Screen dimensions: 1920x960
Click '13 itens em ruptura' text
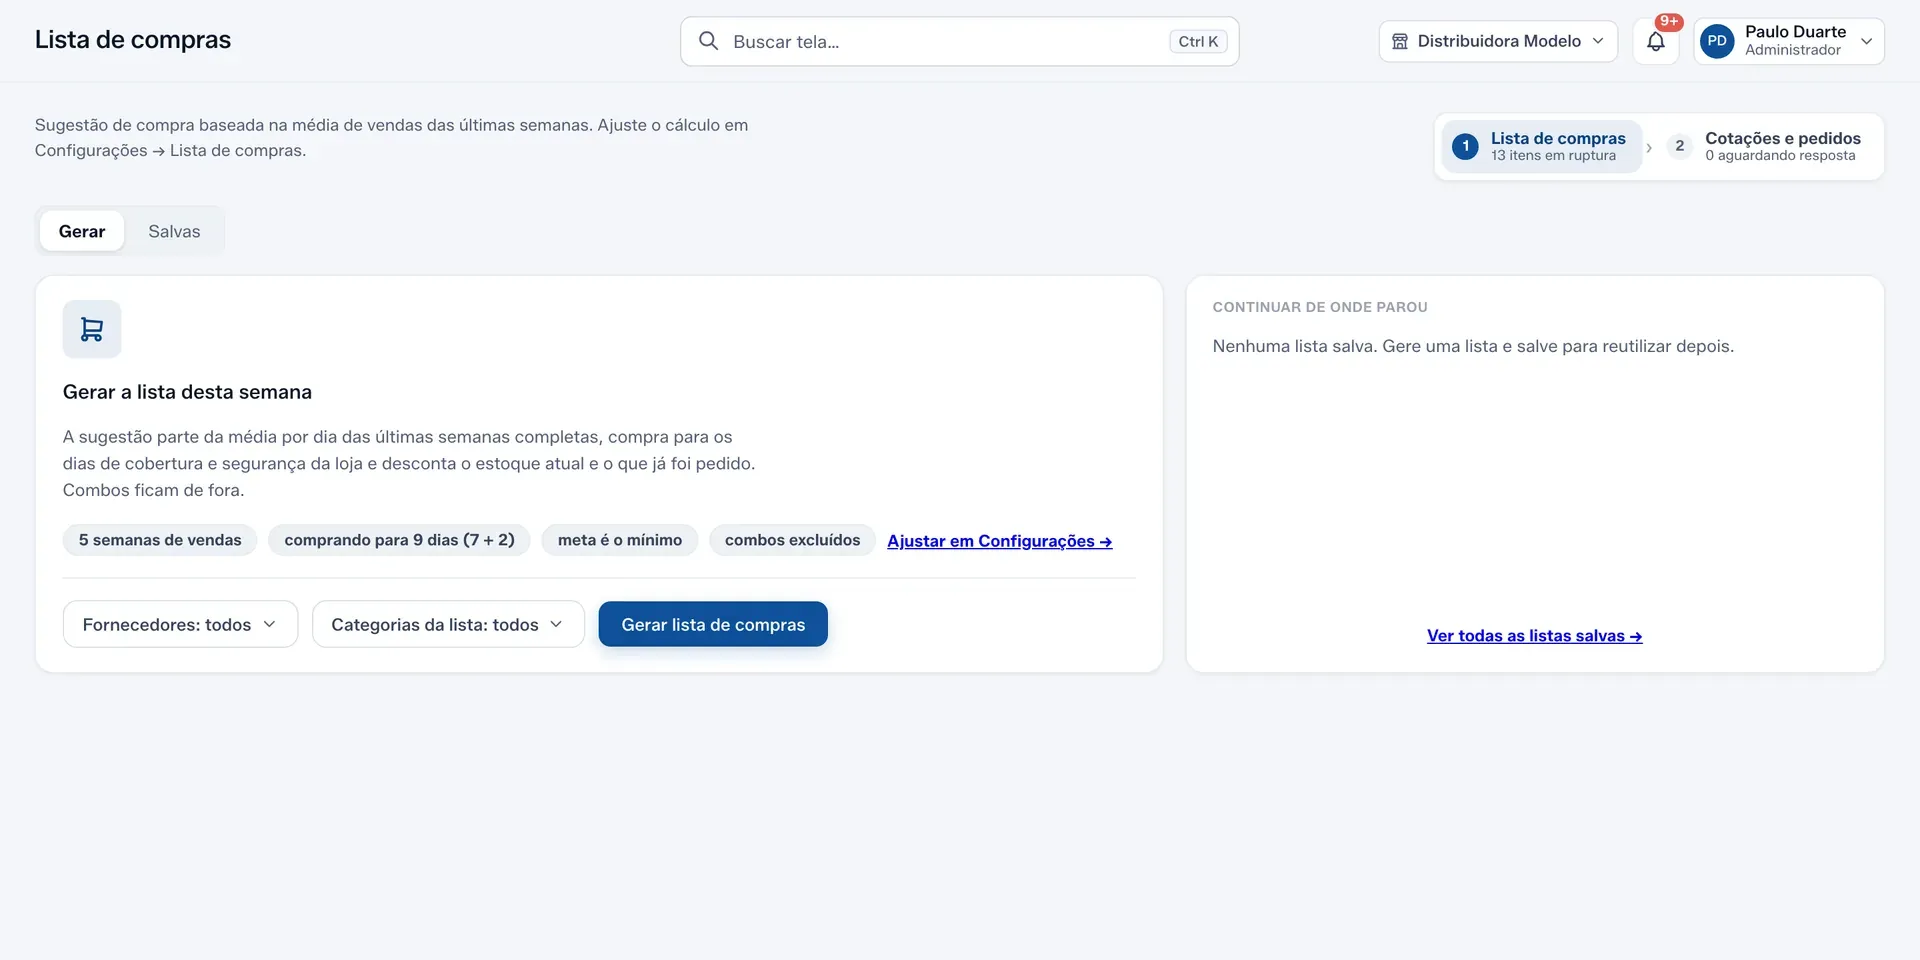point(1553,156)
